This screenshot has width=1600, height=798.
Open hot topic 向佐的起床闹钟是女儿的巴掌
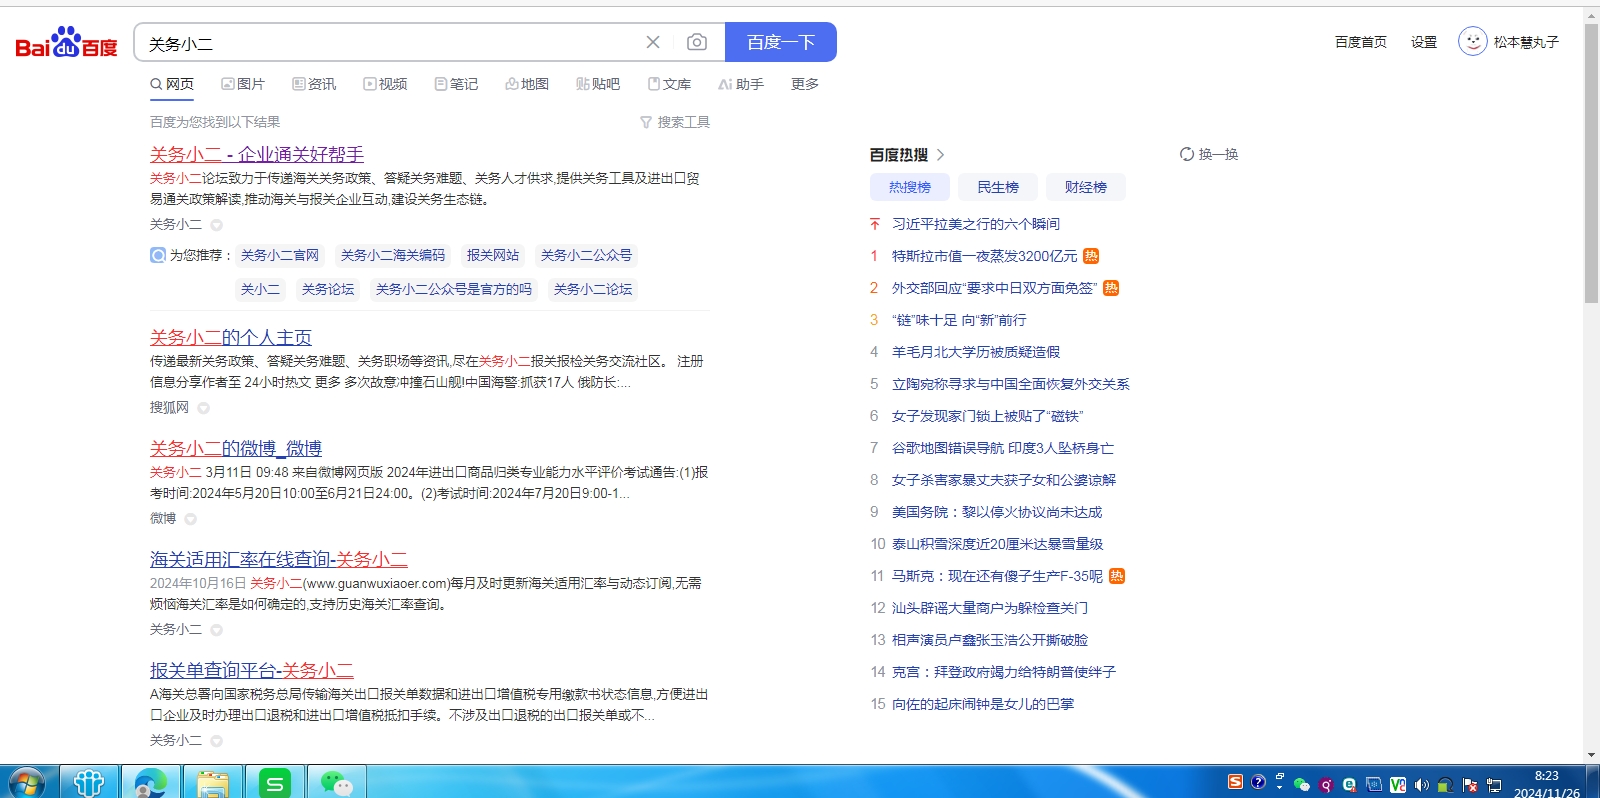tap(983, 704)
